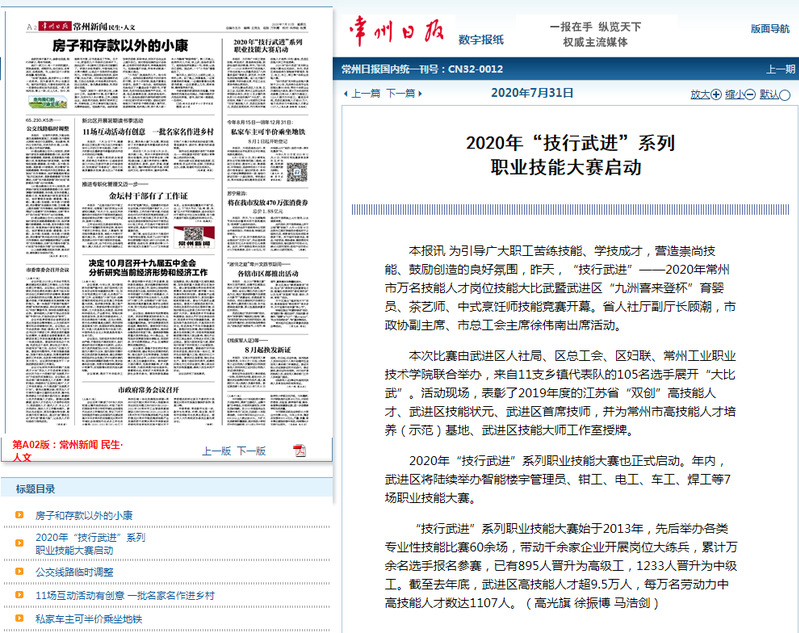Click 8月起换发新证 article in page preview
This screenshot has height=633, width=799.
pyautogui.click(x=268, y=362)
